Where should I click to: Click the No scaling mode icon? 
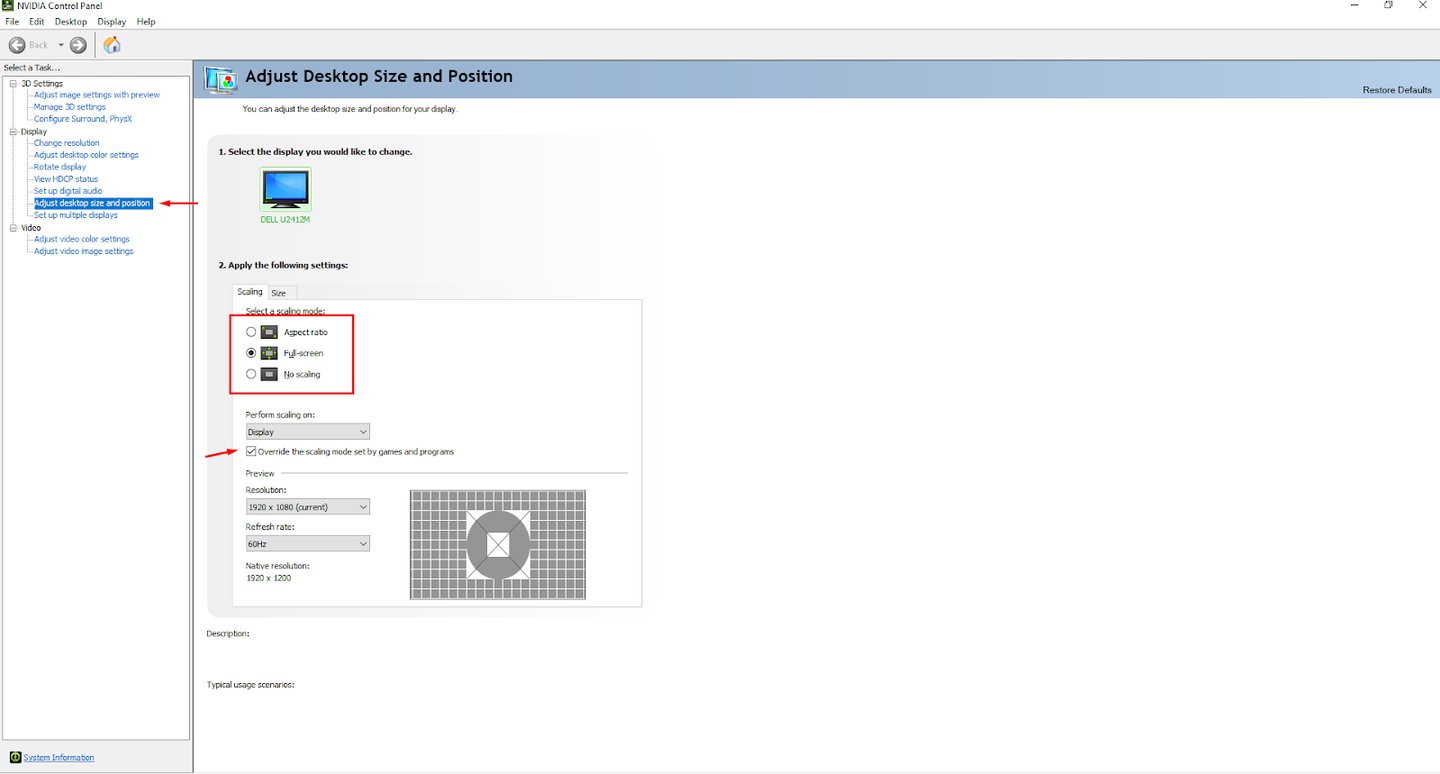[268, 373]
